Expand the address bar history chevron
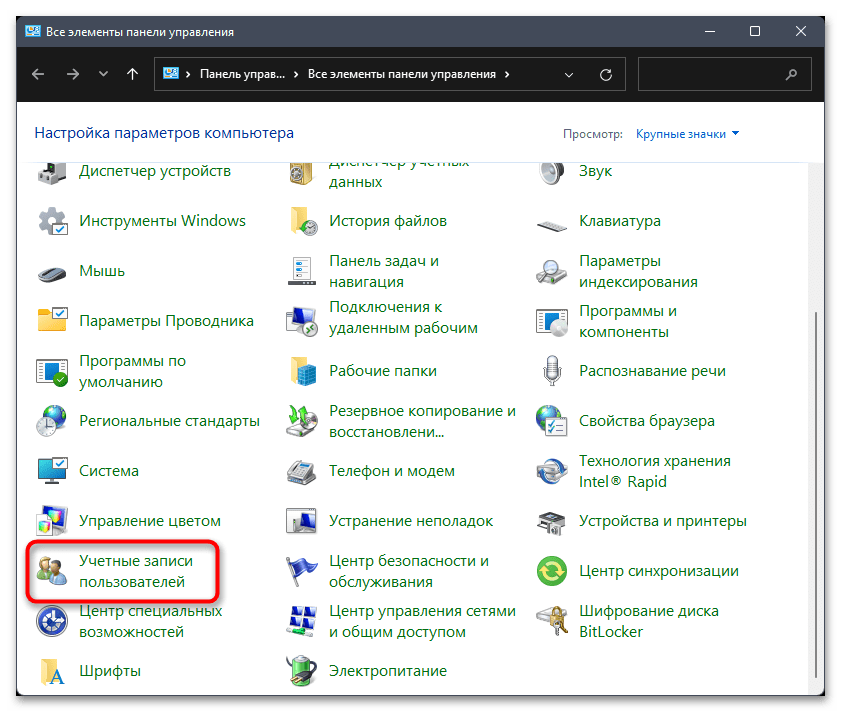 coord(569,75)
